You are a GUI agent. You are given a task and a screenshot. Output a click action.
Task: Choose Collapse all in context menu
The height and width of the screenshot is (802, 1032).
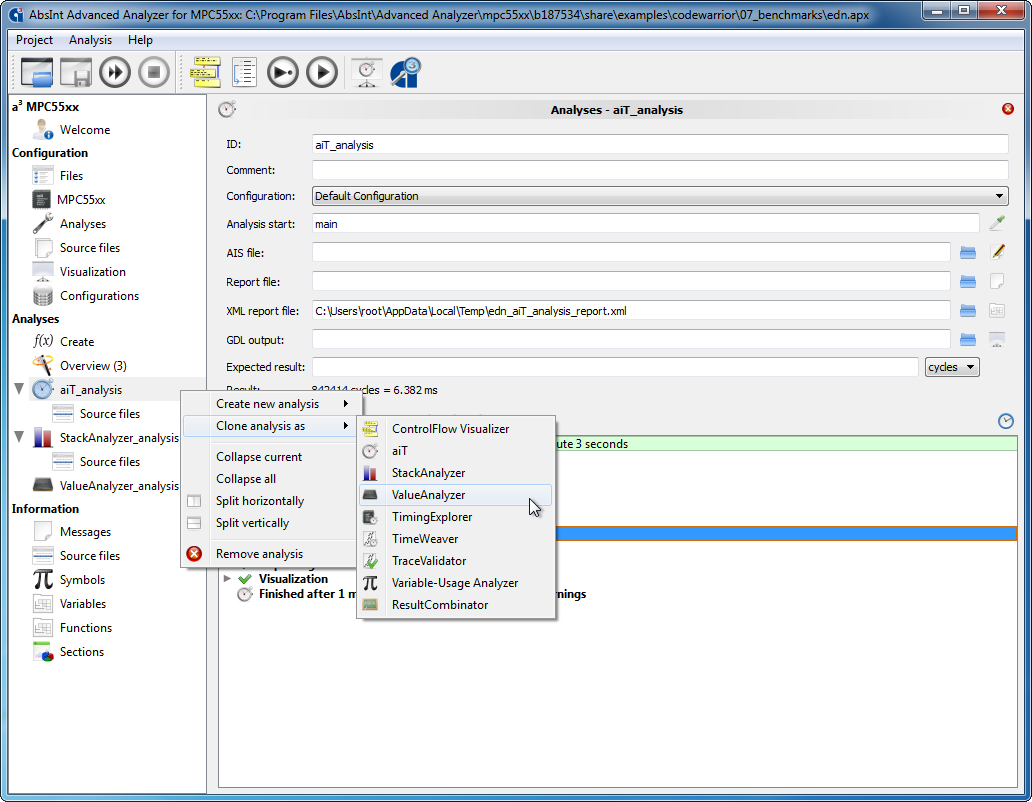pyautogui.click(x=245, y=479)
